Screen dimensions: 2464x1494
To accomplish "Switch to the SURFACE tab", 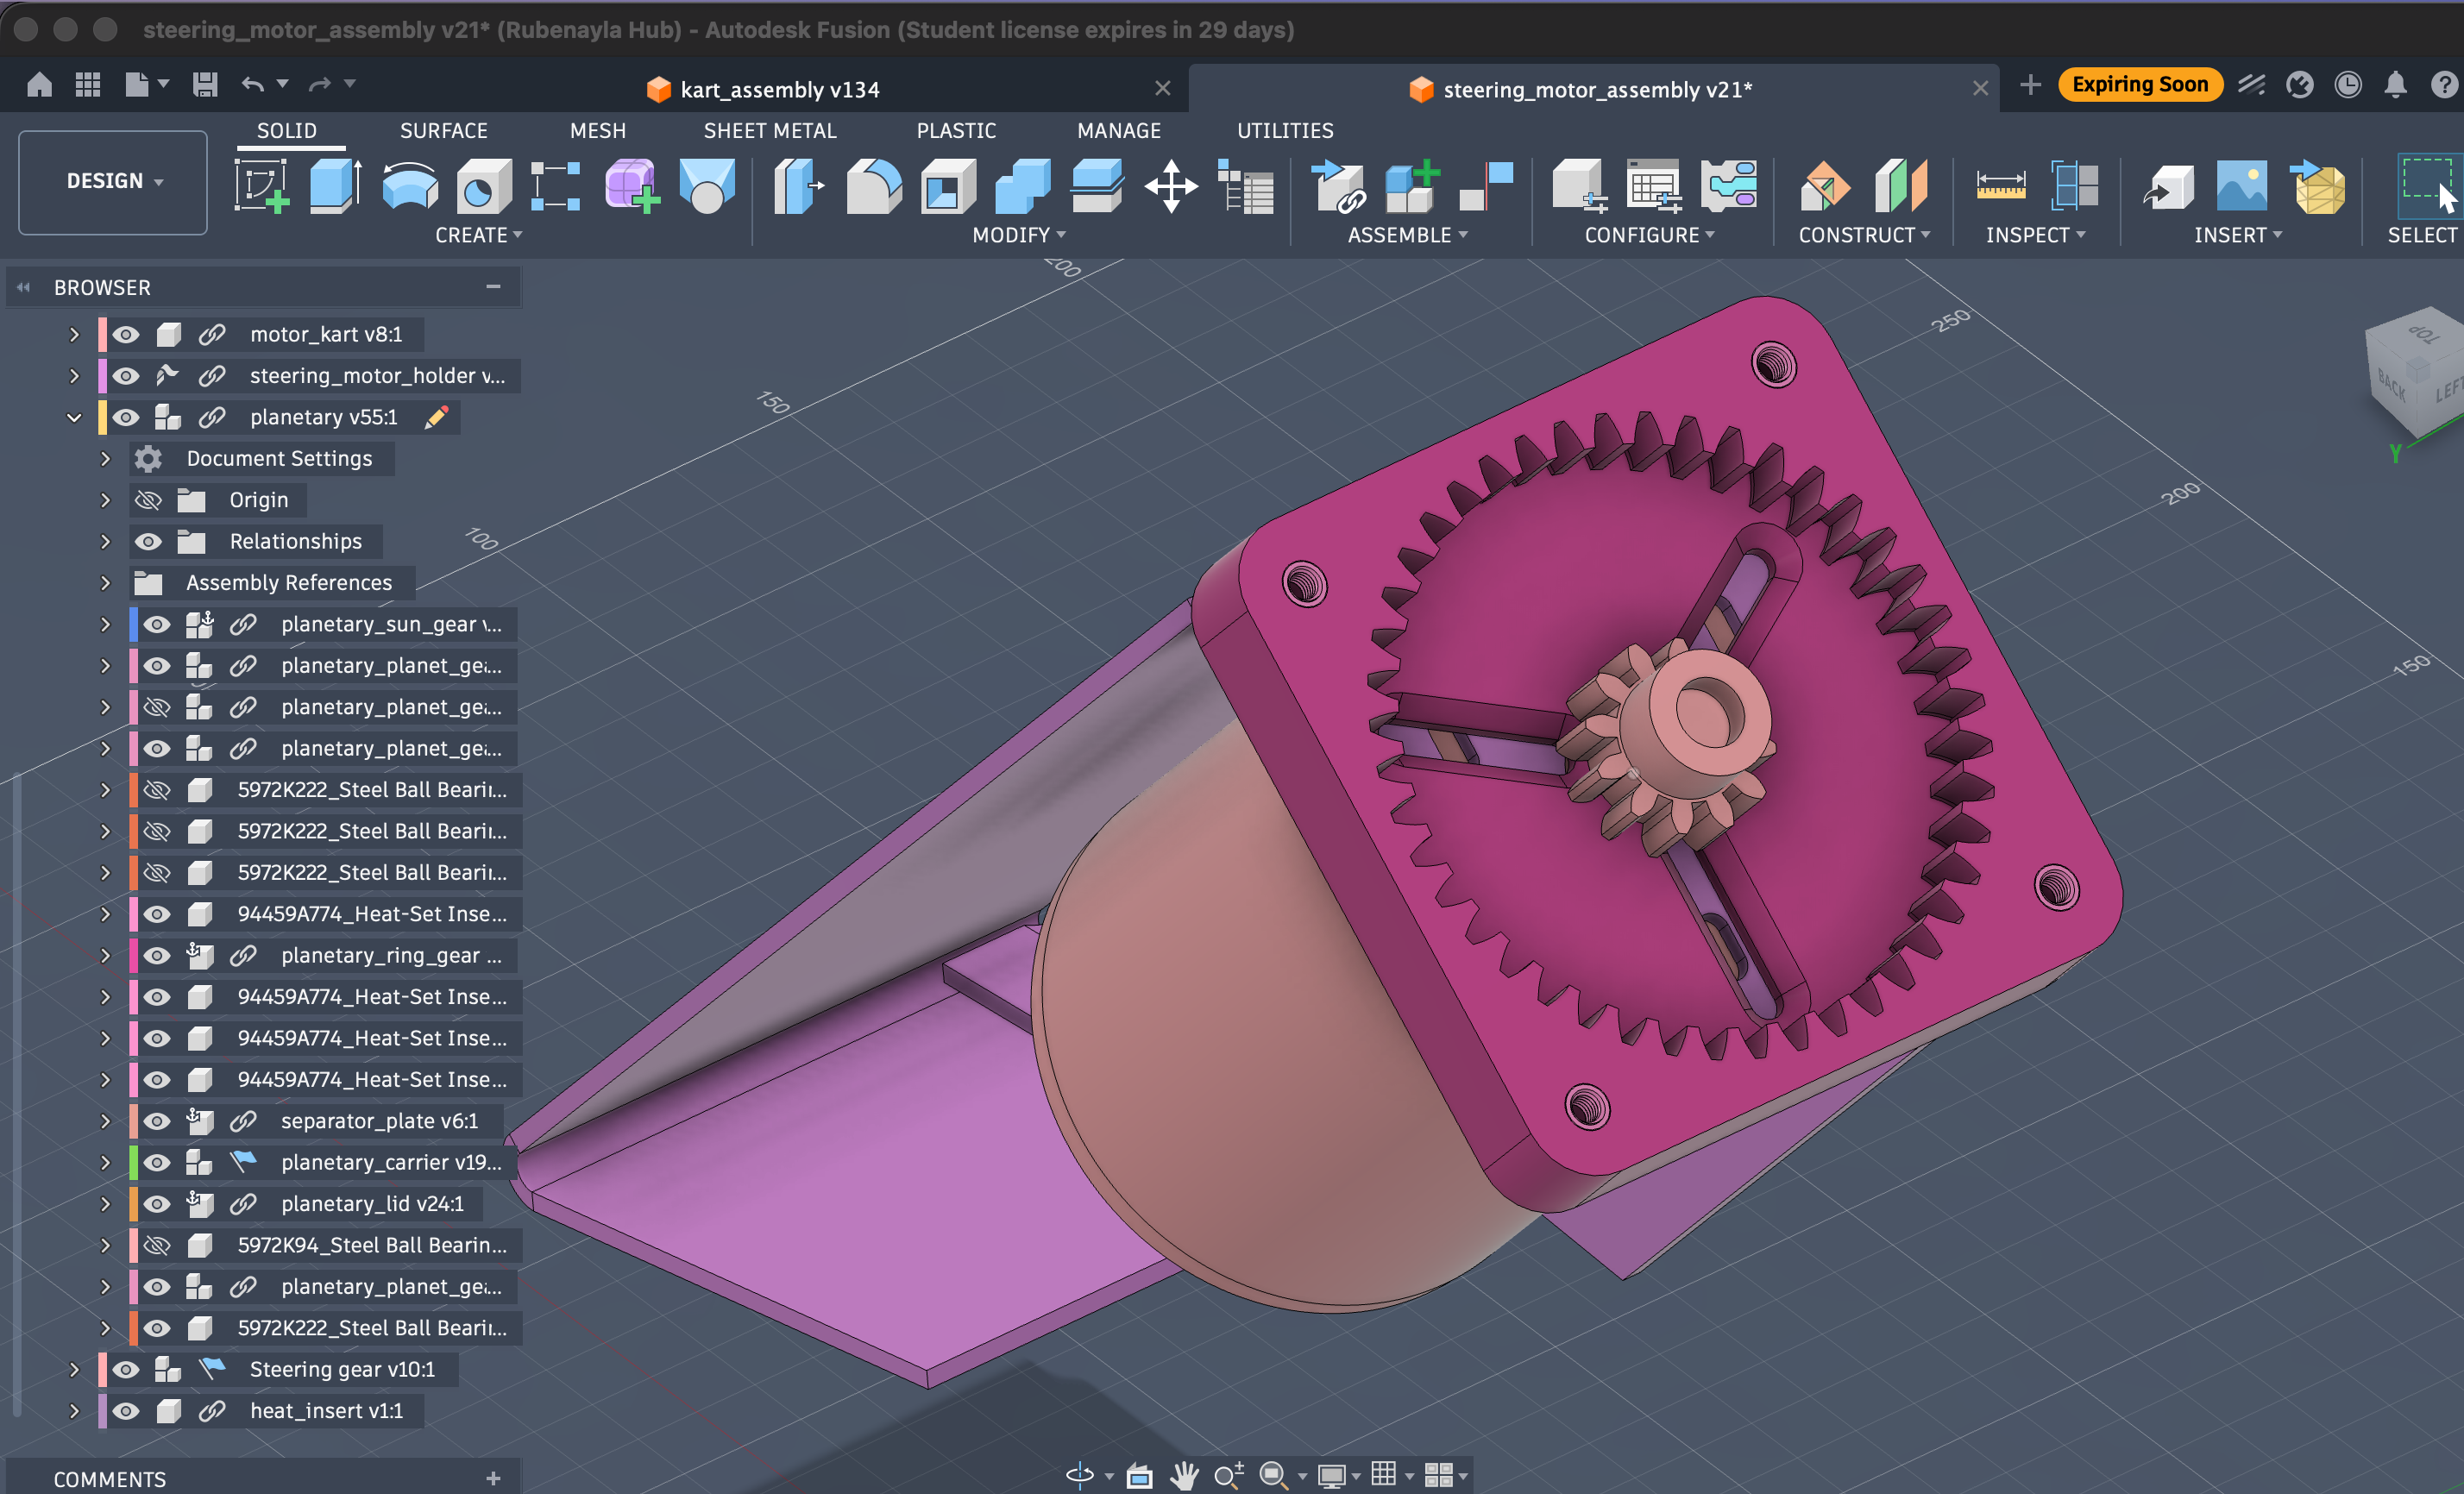I will [x=443, y=130].
